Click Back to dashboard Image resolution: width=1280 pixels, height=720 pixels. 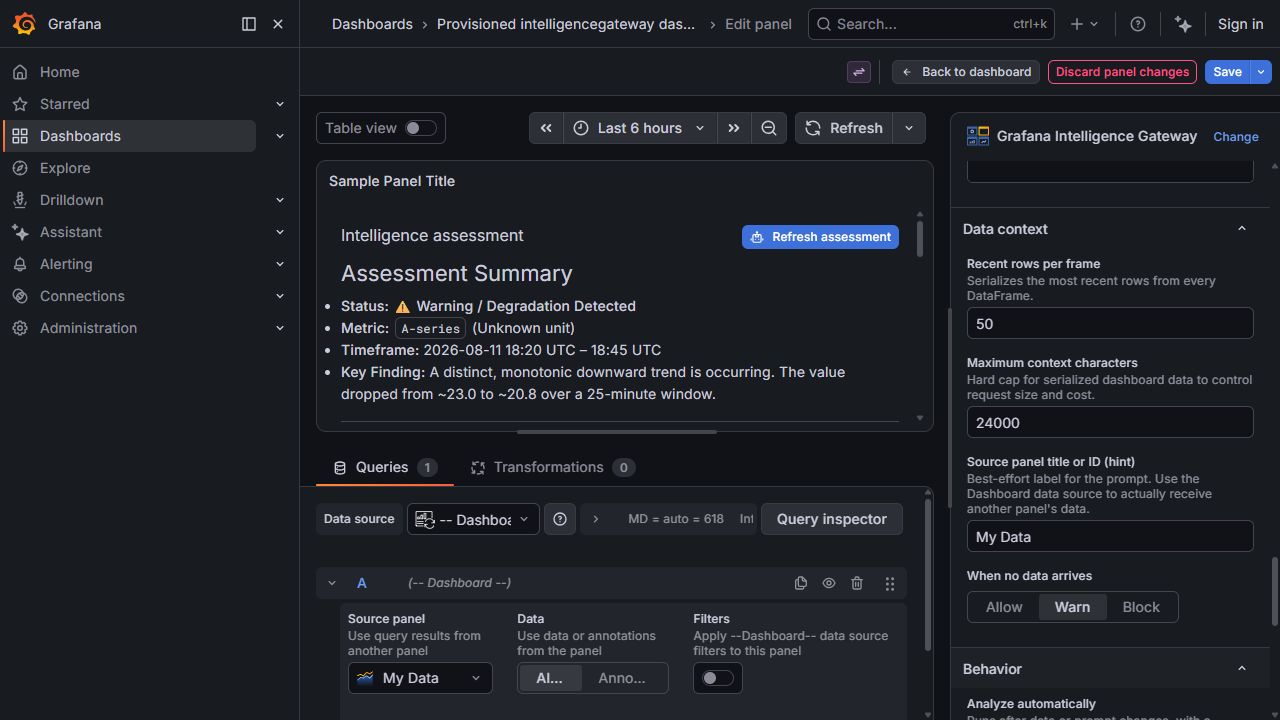click(x=966, y=72)
